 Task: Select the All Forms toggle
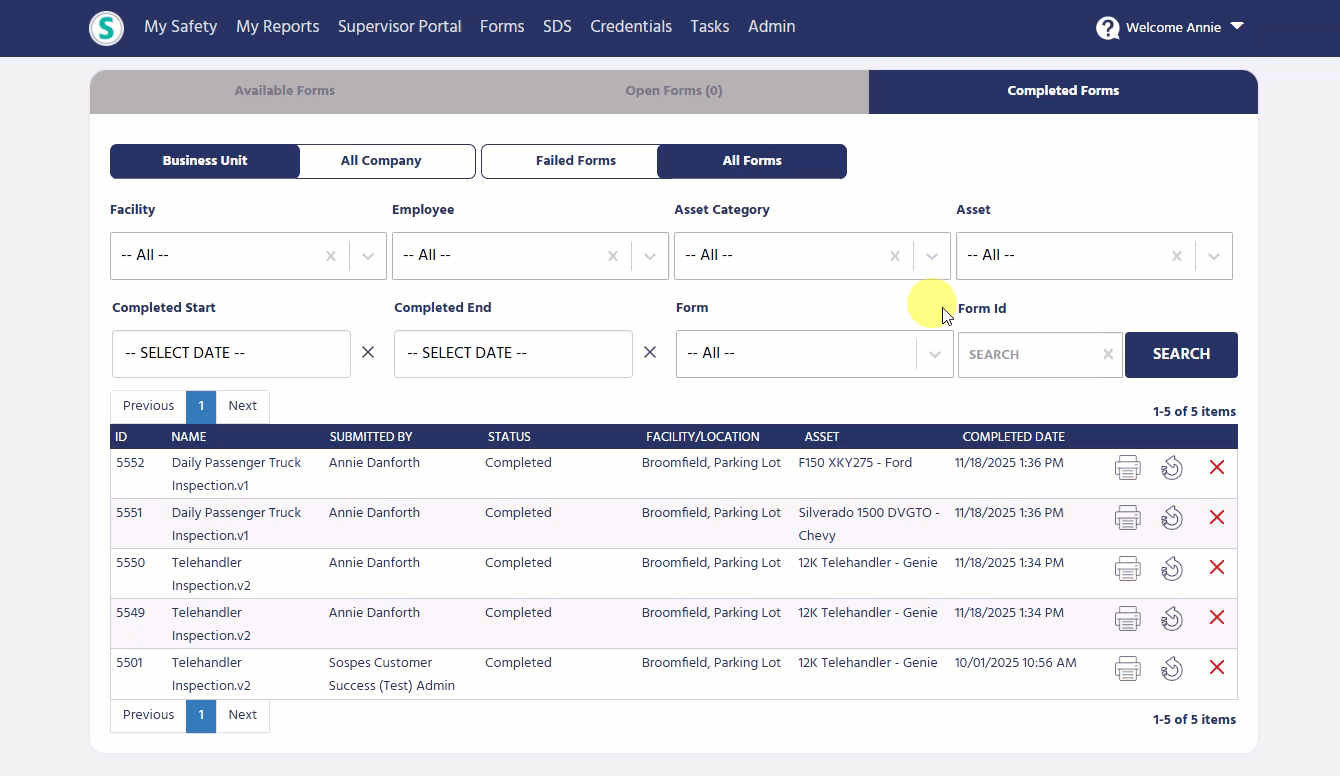[x=751, y=160]
